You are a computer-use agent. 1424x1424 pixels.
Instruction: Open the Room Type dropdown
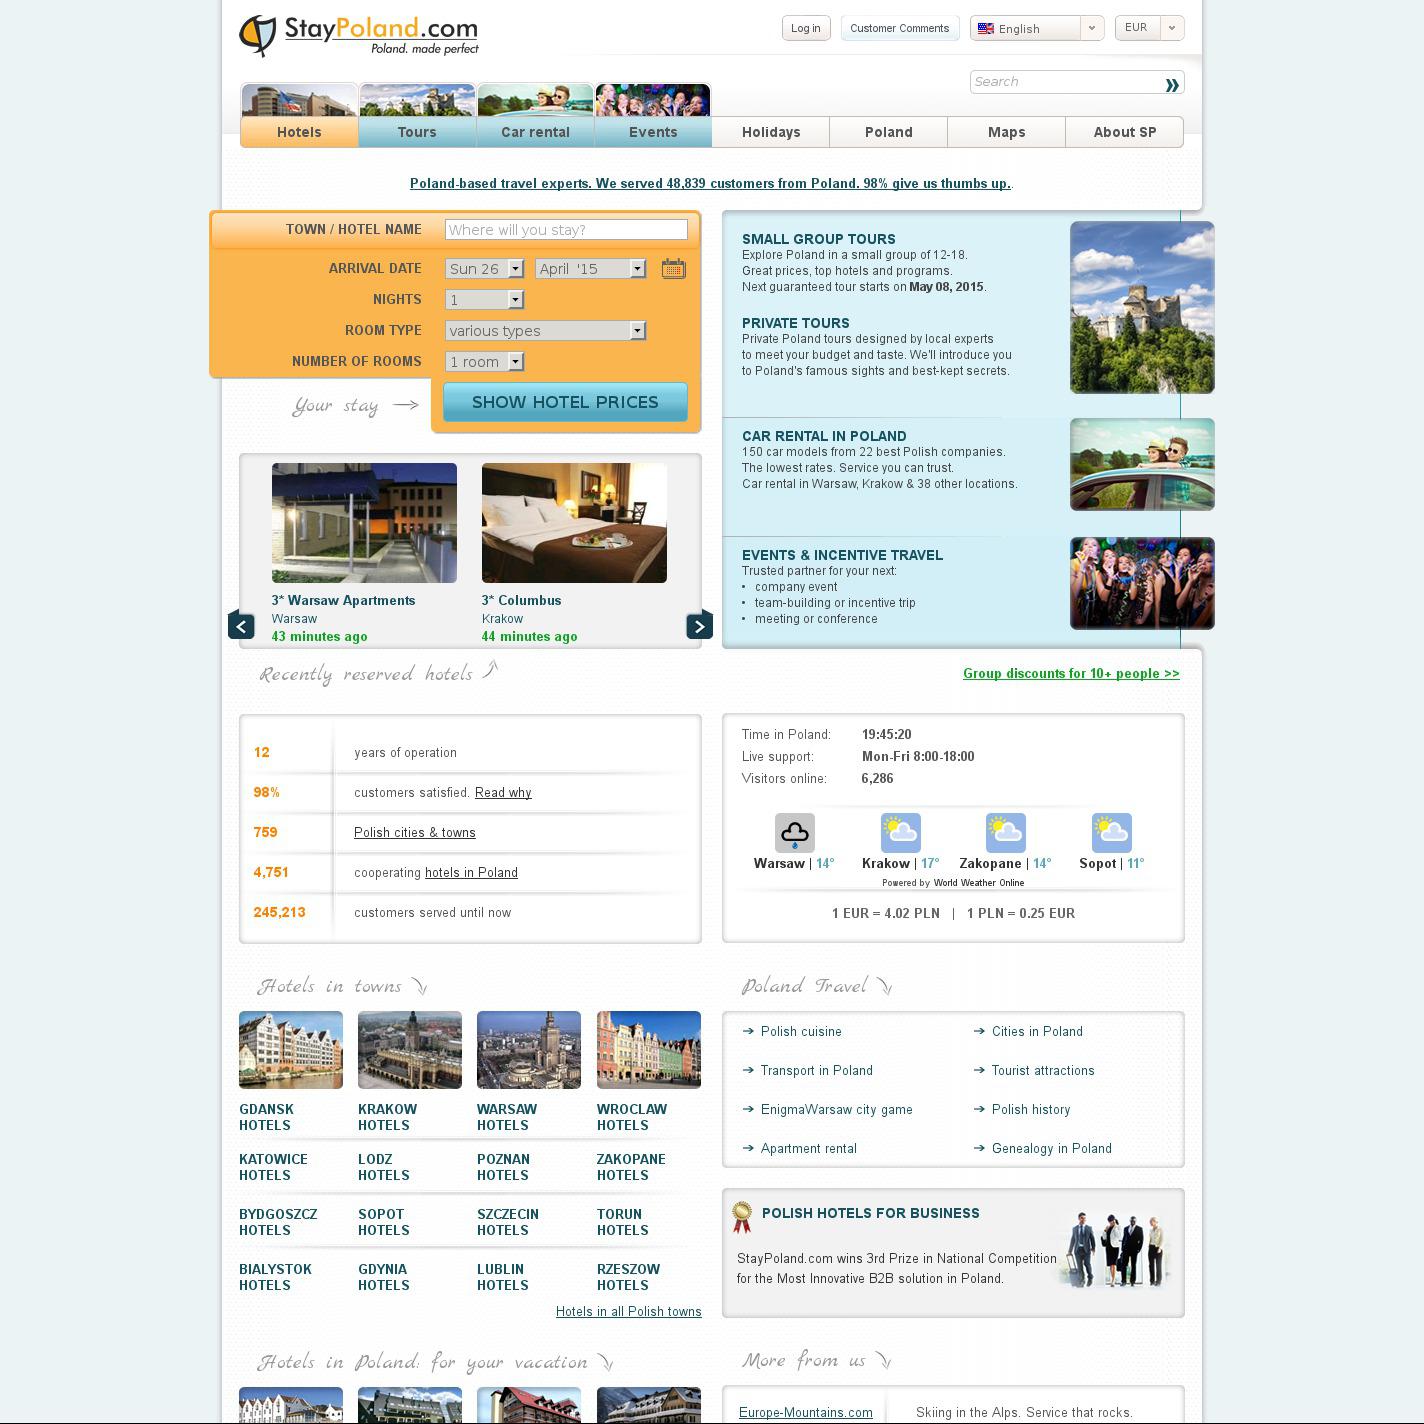(x=545, y=330)
